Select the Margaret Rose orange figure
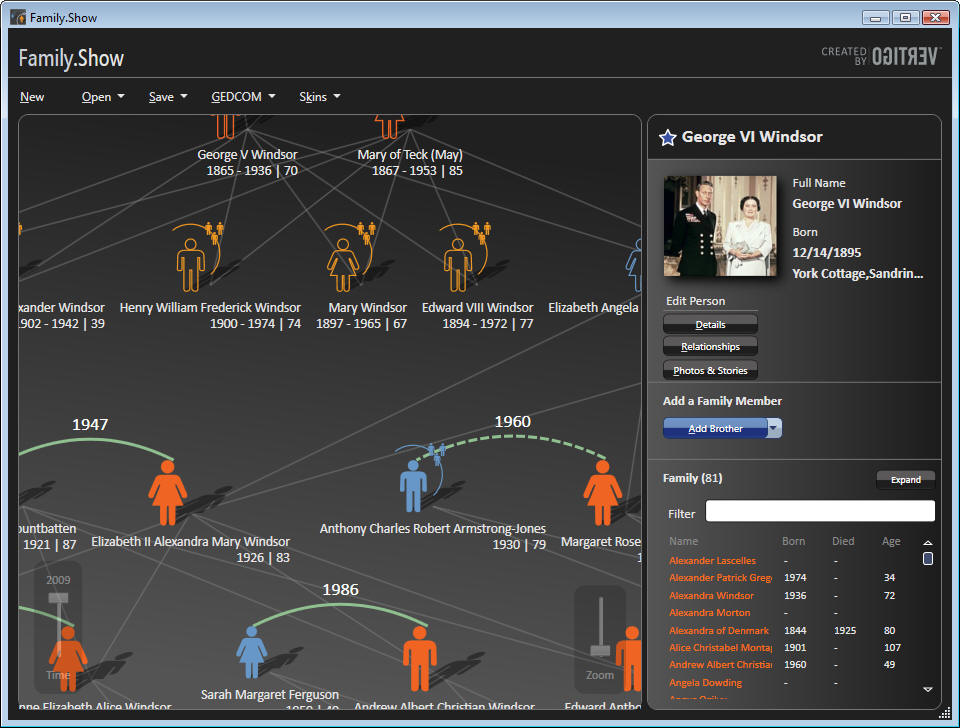Viewport: 960px width, 728px height. [x=602, y=493]
